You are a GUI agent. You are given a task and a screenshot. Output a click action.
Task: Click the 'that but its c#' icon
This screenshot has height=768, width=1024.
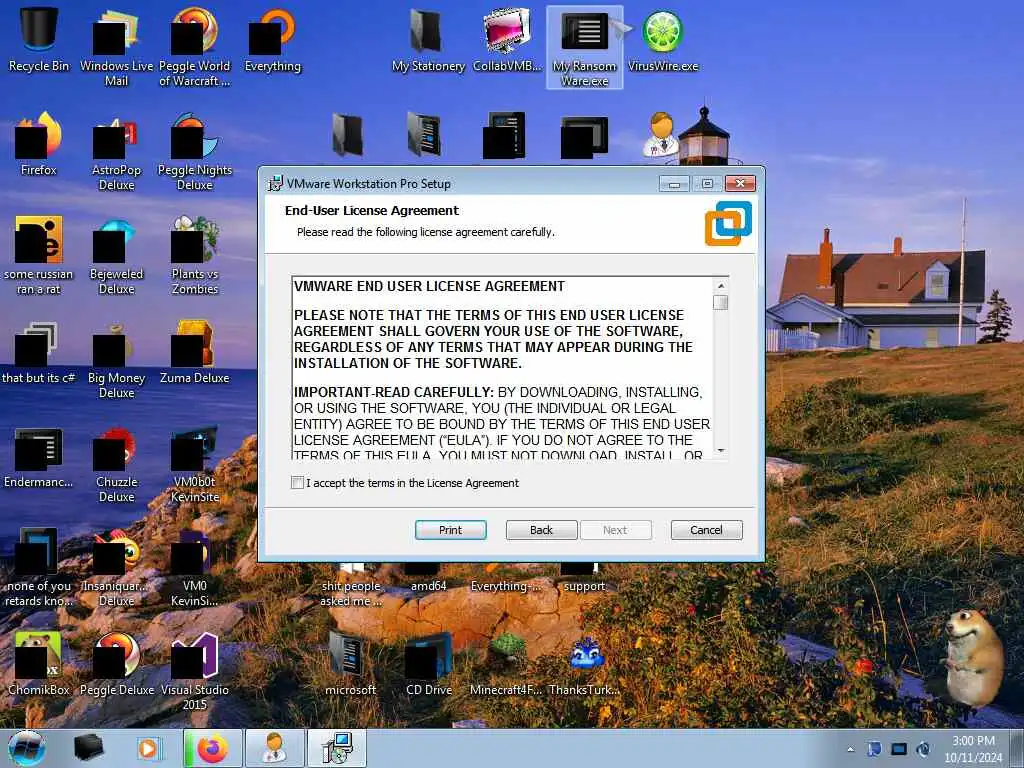39,351
